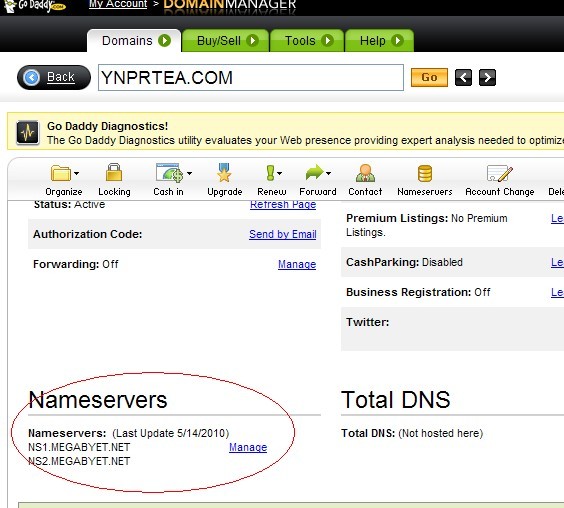Click the Upgrade medal icon
Image resolution: width=564 pixels, height=508 pixels.
pos(224,172)
